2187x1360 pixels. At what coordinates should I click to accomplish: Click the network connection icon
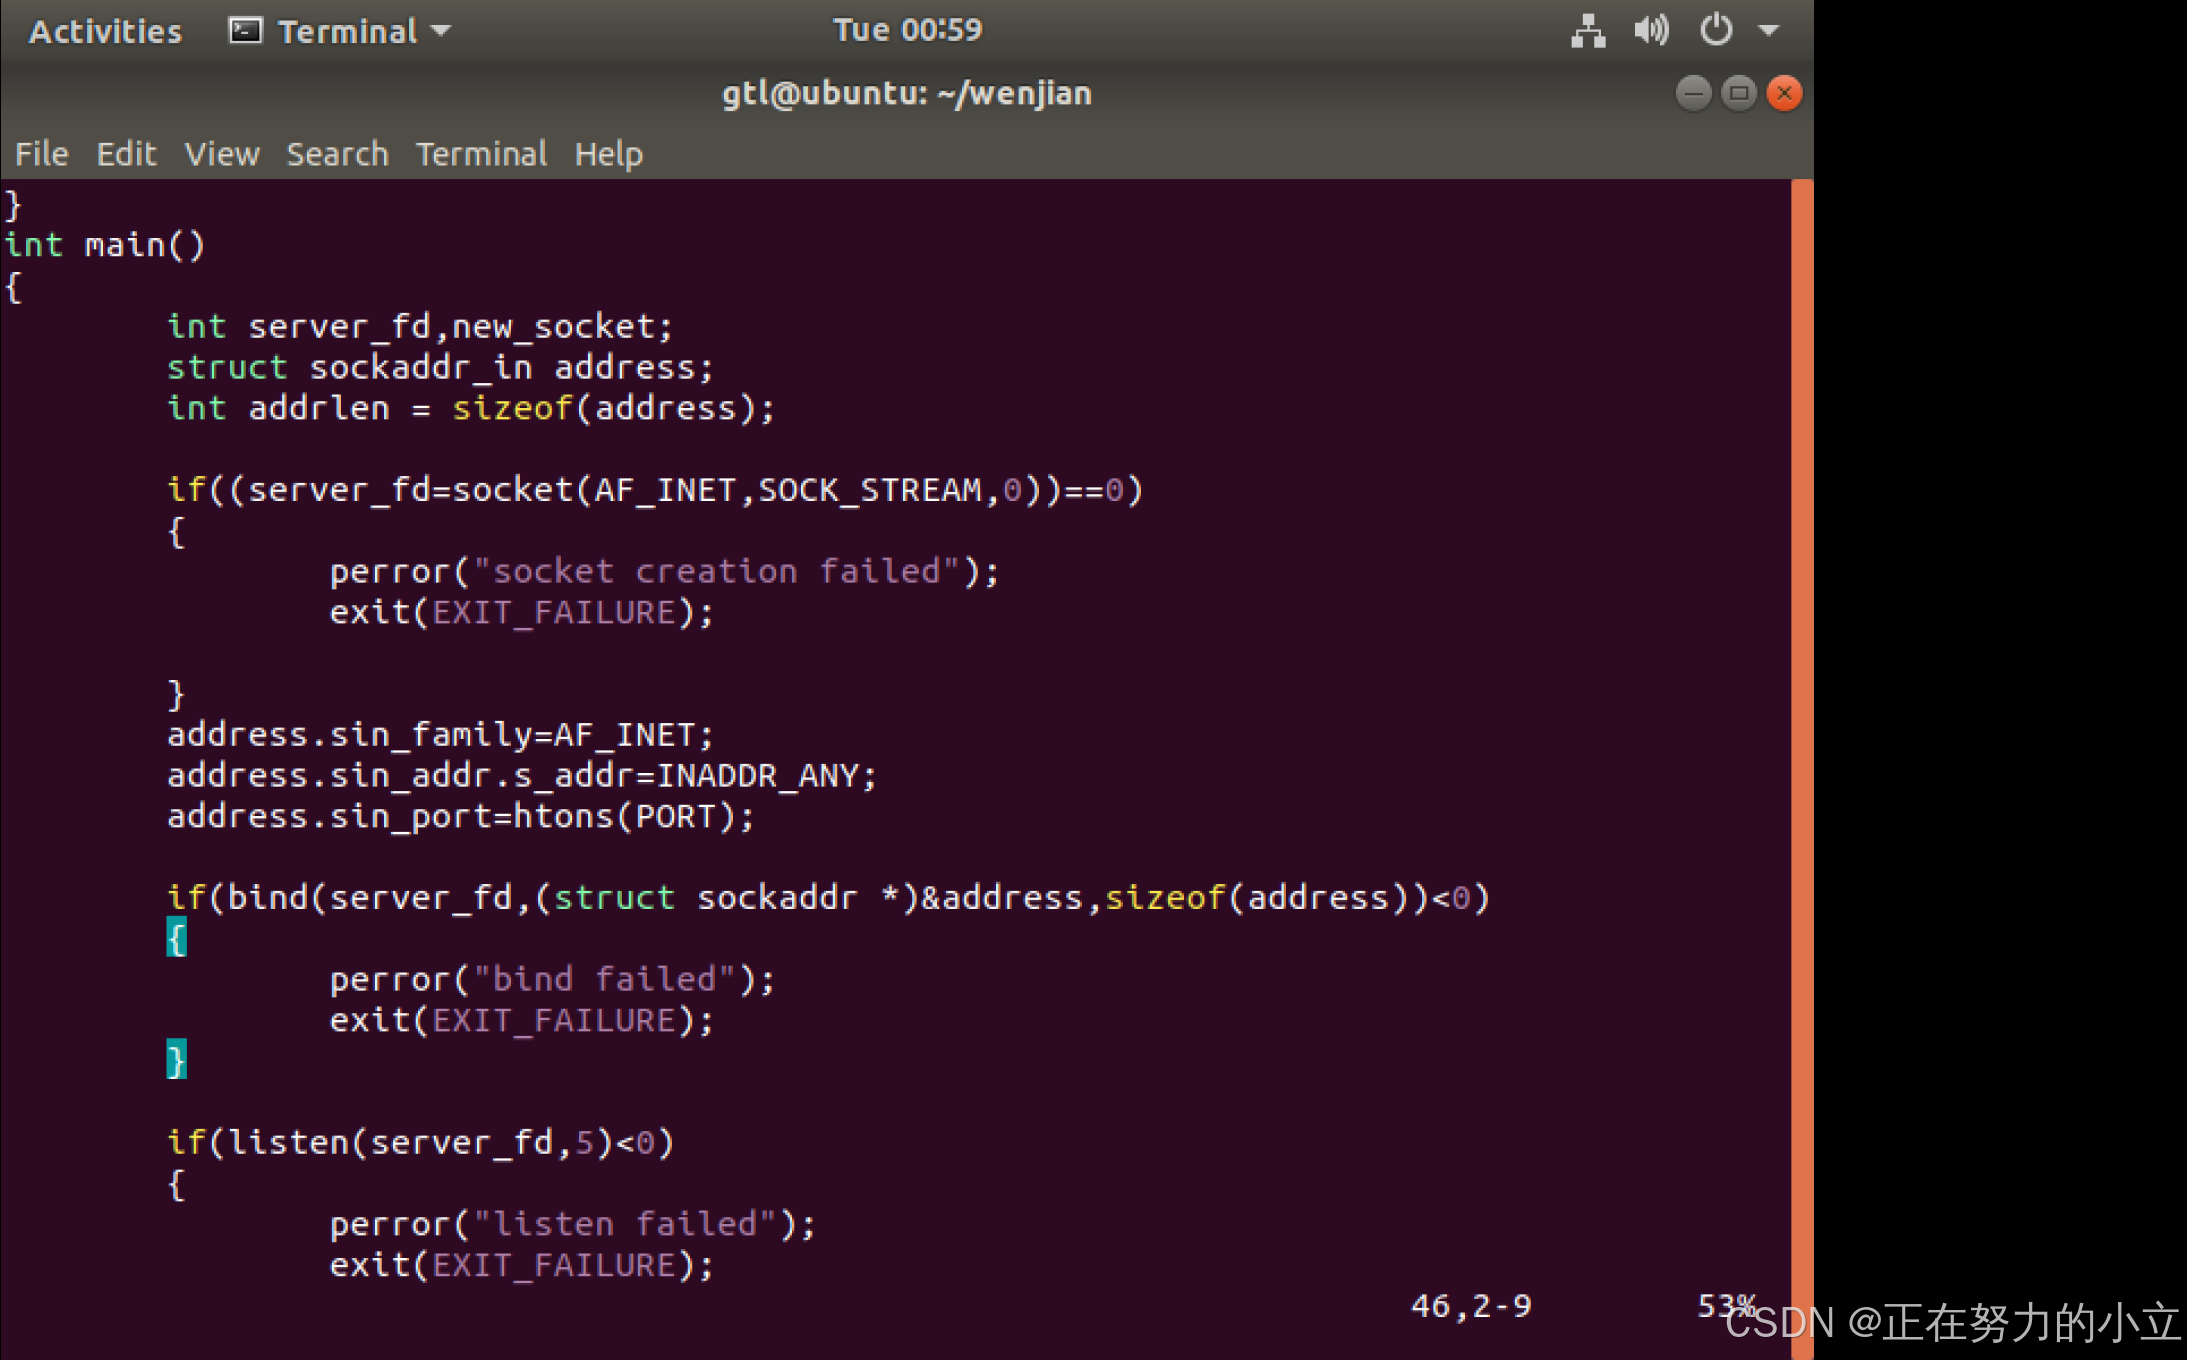(x=1588, y=31)
